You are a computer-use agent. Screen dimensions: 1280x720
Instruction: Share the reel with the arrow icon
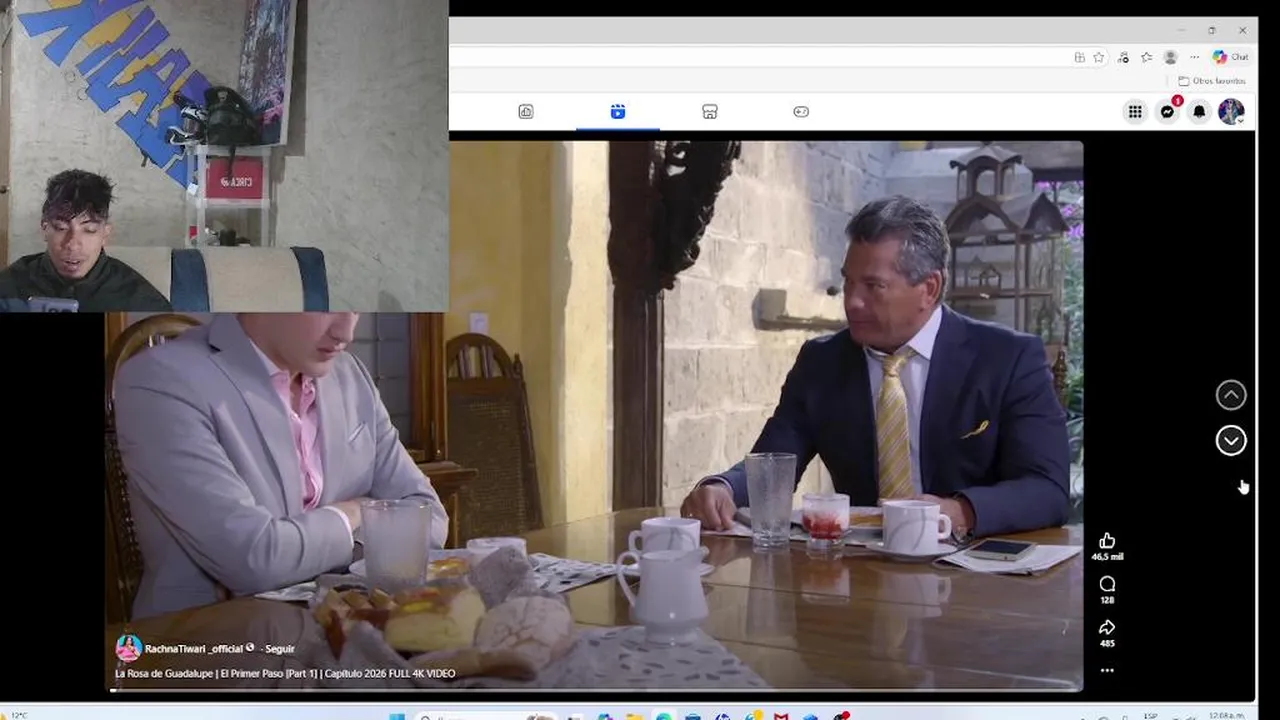point(1107,627)
